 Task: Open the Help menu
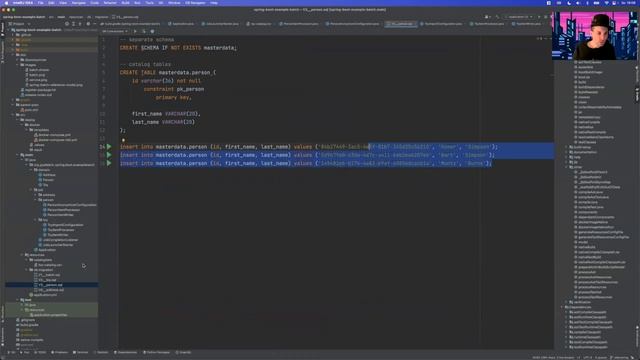[x=214, y=3]
